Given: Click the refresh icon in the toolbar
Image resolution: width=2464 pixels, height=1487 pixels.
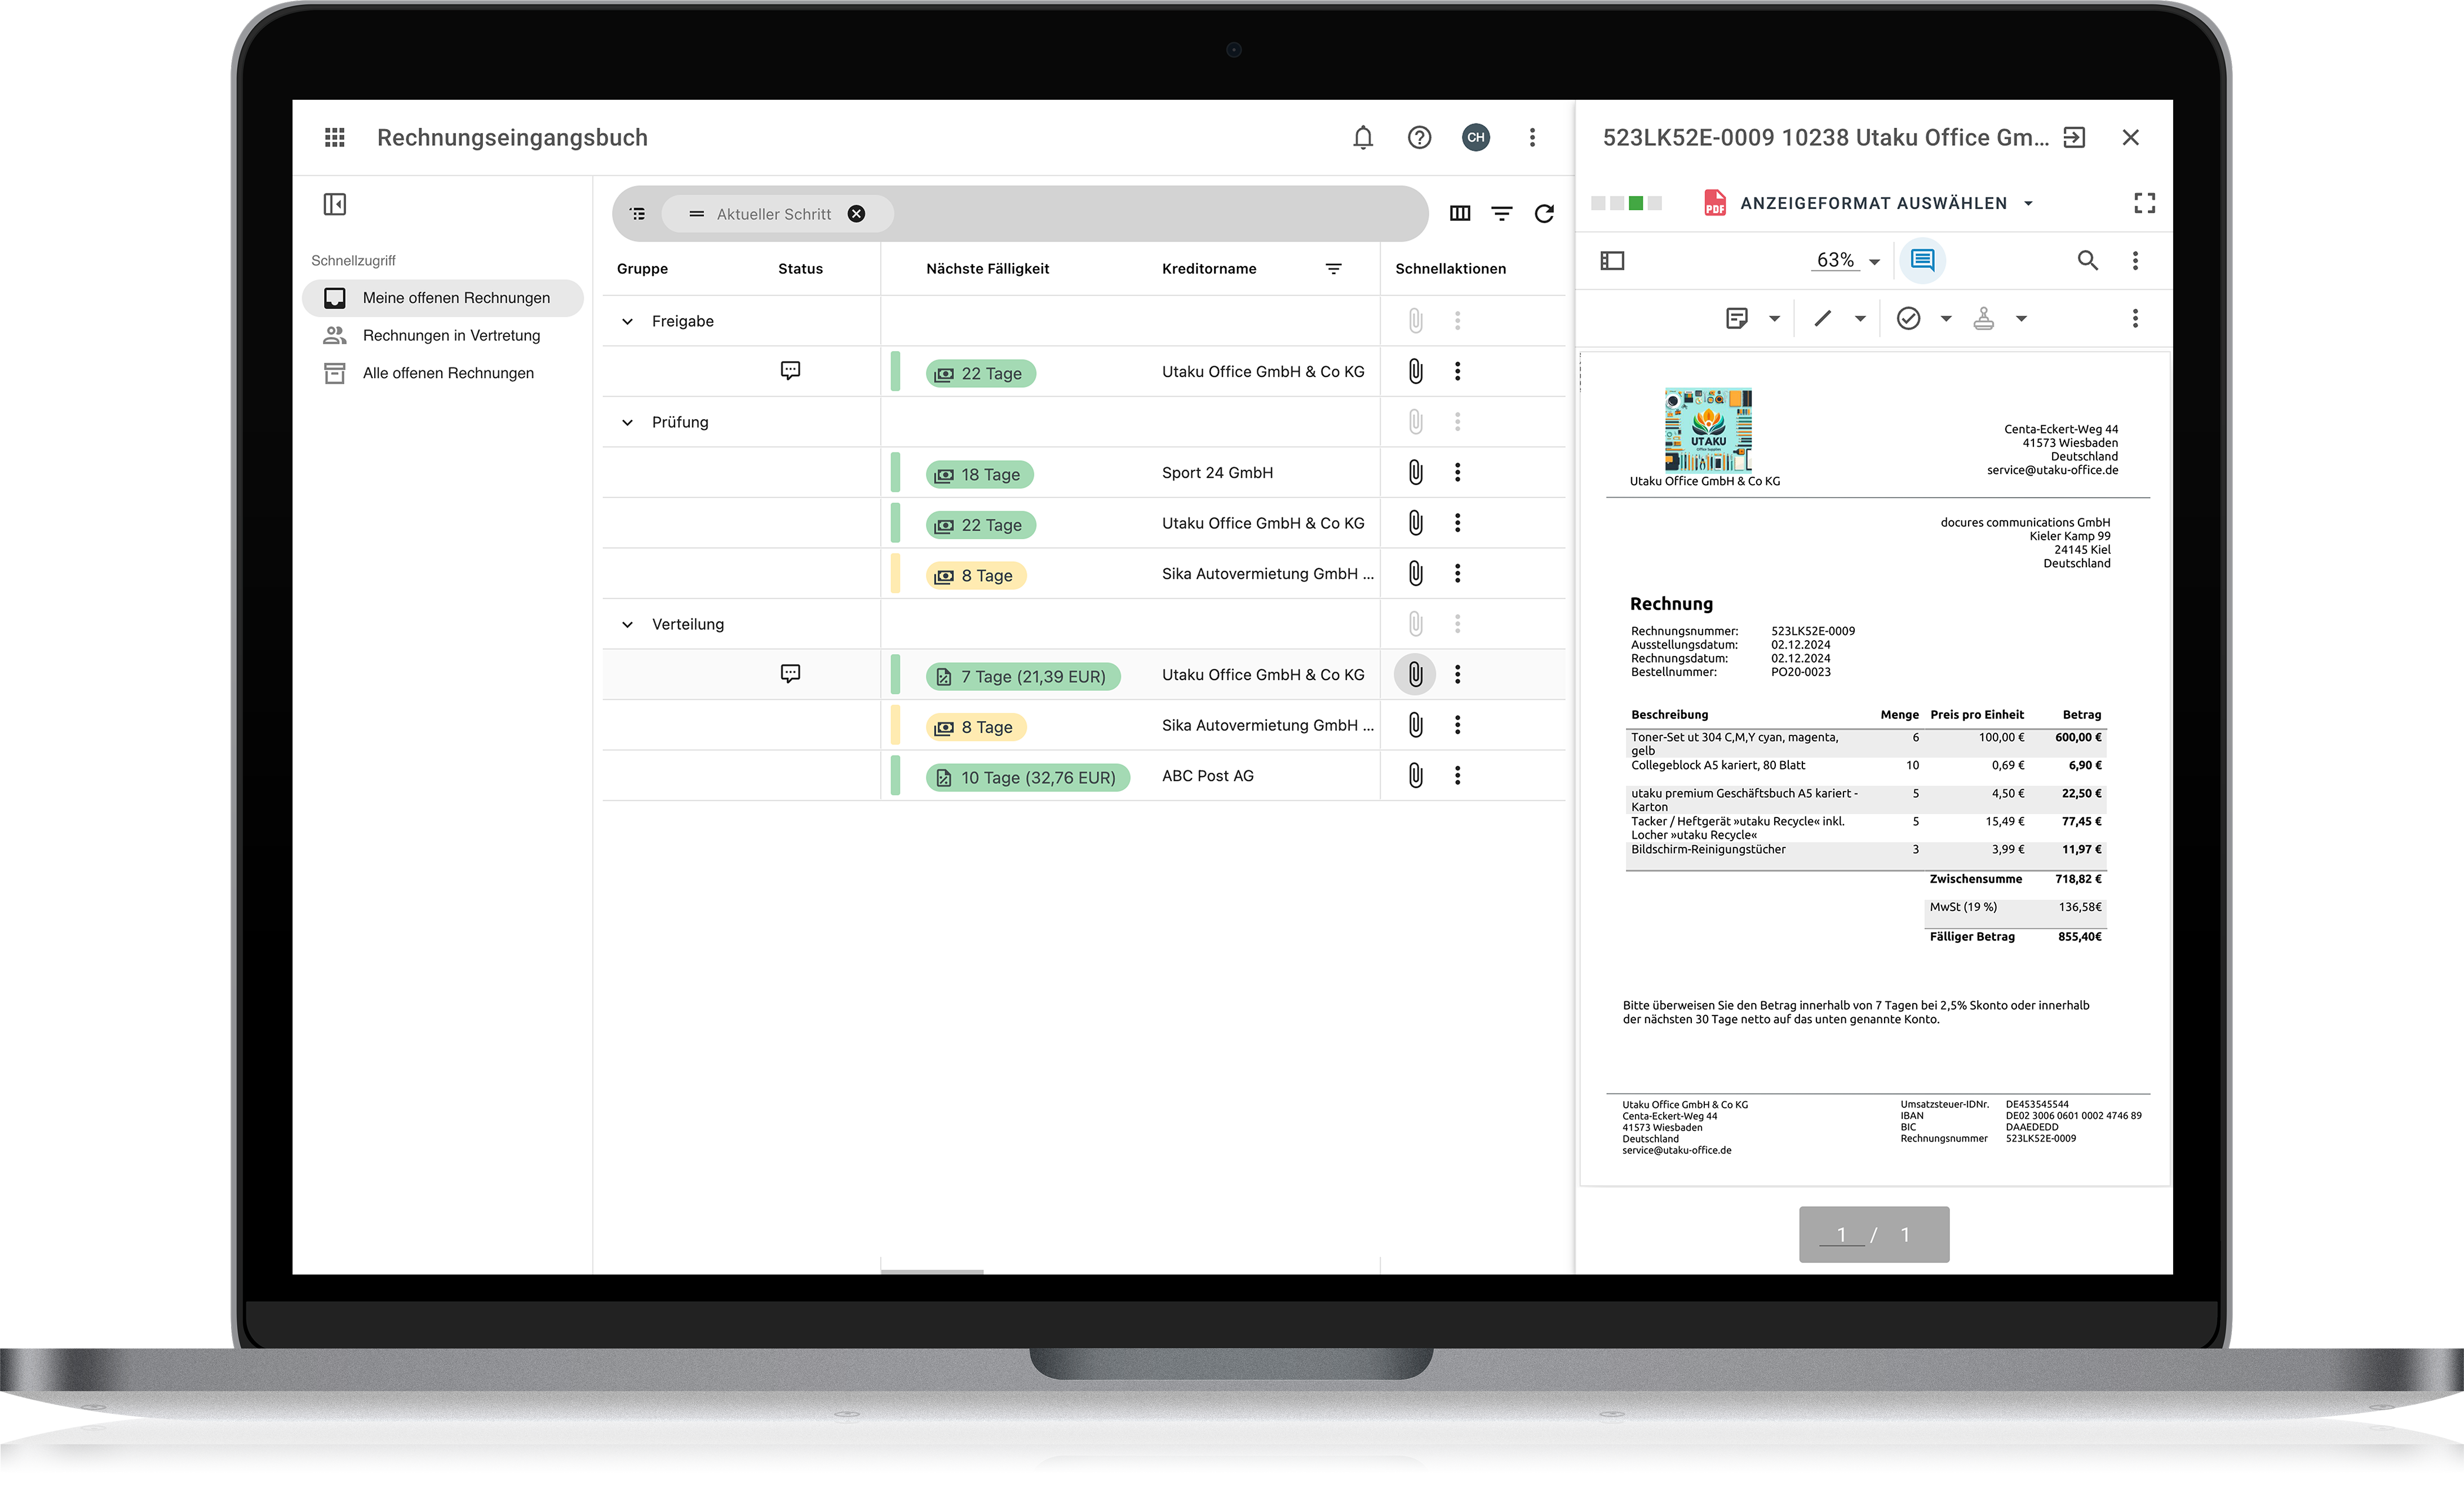Looking at the screenshot, I should click(1545, 213).
